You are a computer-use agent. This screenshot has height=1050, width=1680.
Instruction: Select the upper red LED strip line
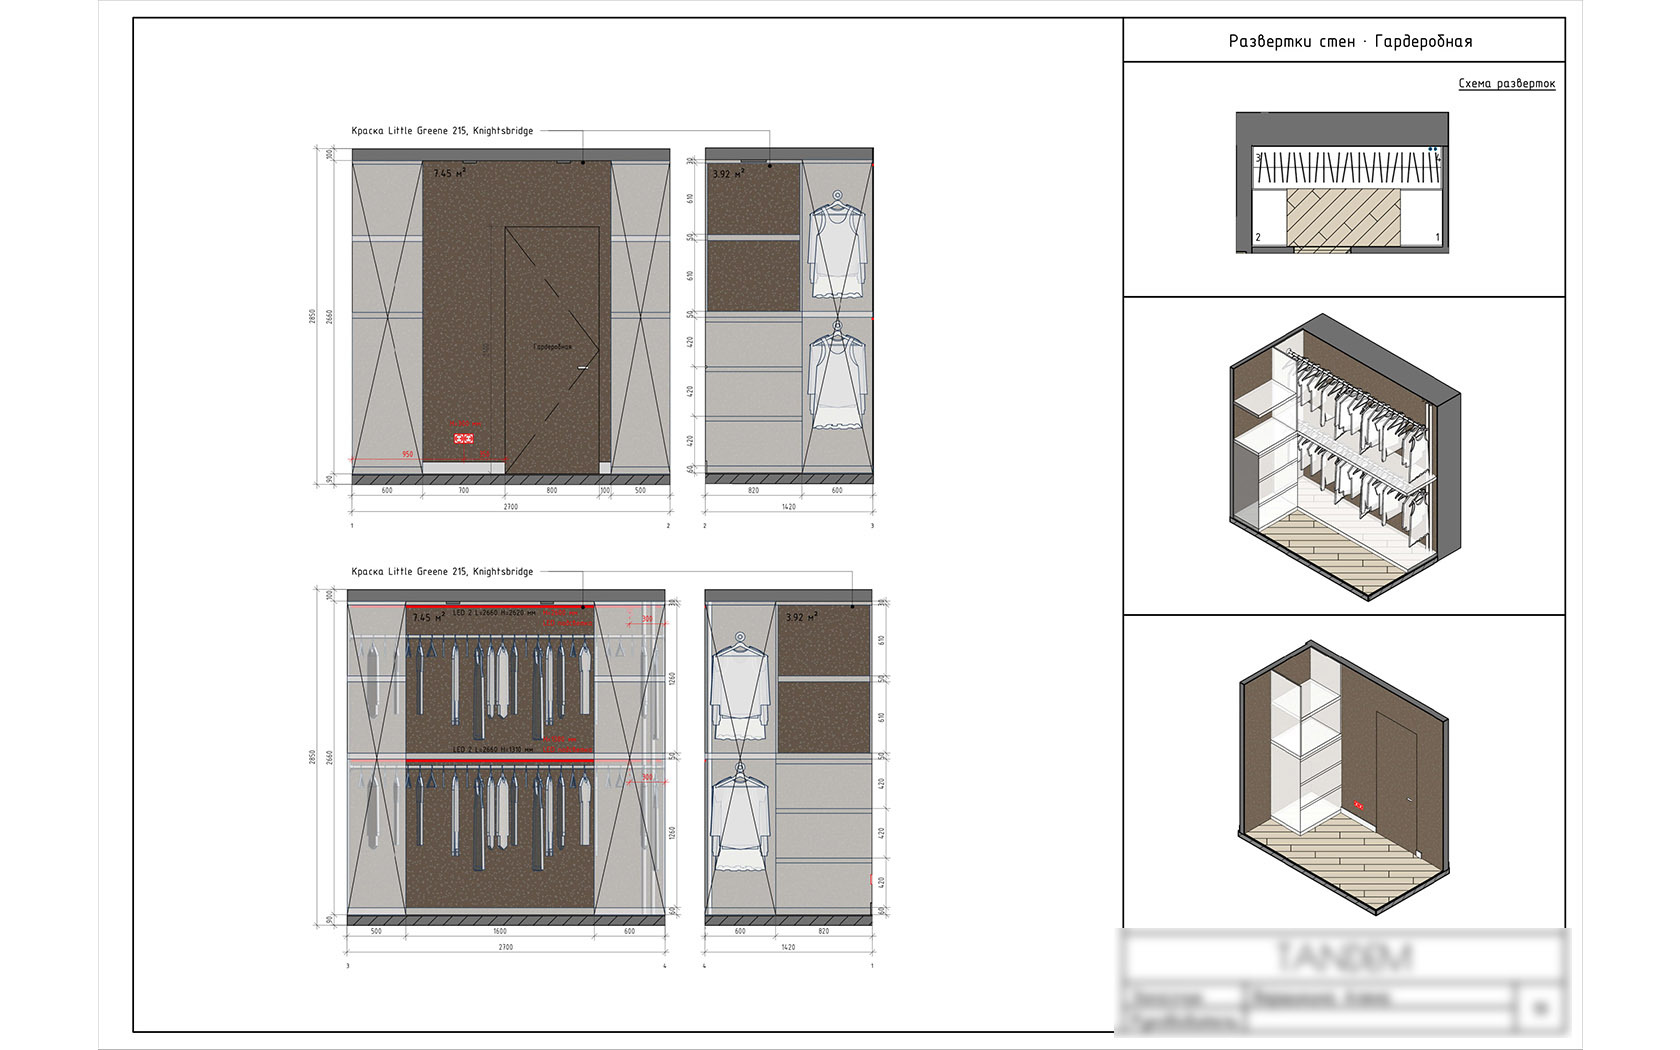click(500, 605)
